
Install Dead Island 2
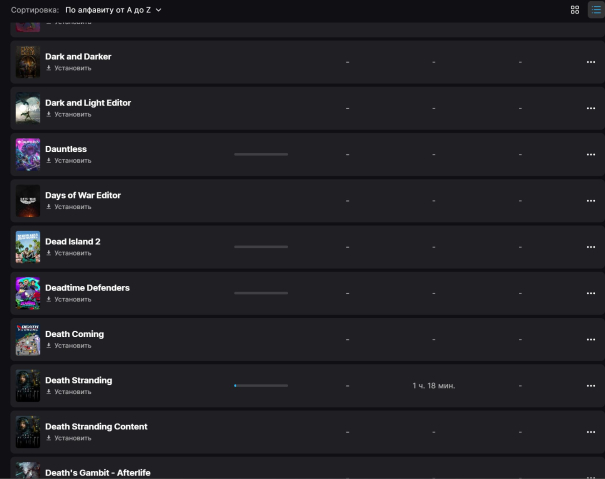[x=72, y=253]
